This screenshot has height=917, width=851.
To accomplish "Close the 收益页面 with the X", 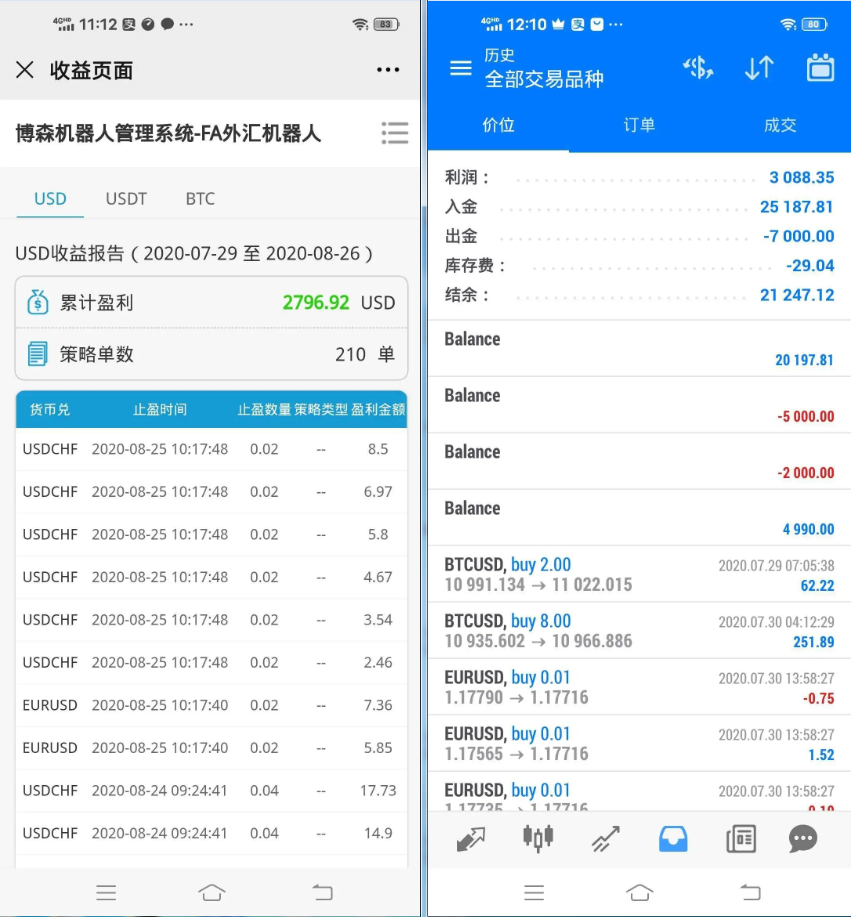I will click(25, 70).
